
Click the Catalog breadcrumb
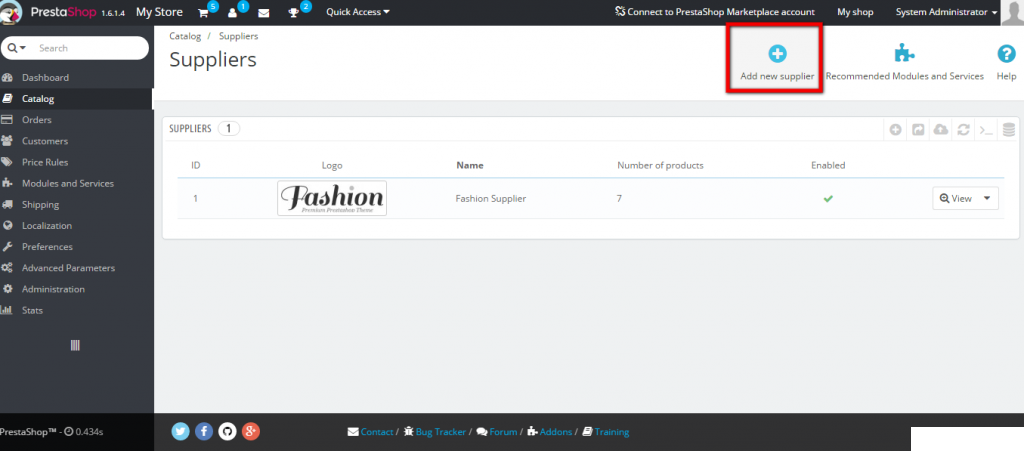[x=185, y=36]
